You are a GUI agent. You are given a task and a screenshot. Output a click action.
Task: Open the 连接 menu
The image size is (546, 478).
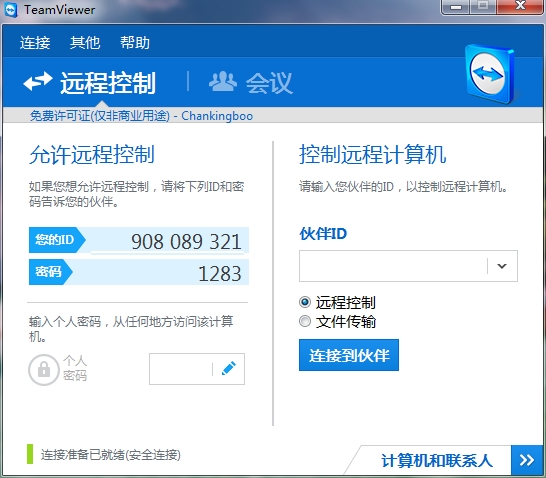tap(35, 43)
